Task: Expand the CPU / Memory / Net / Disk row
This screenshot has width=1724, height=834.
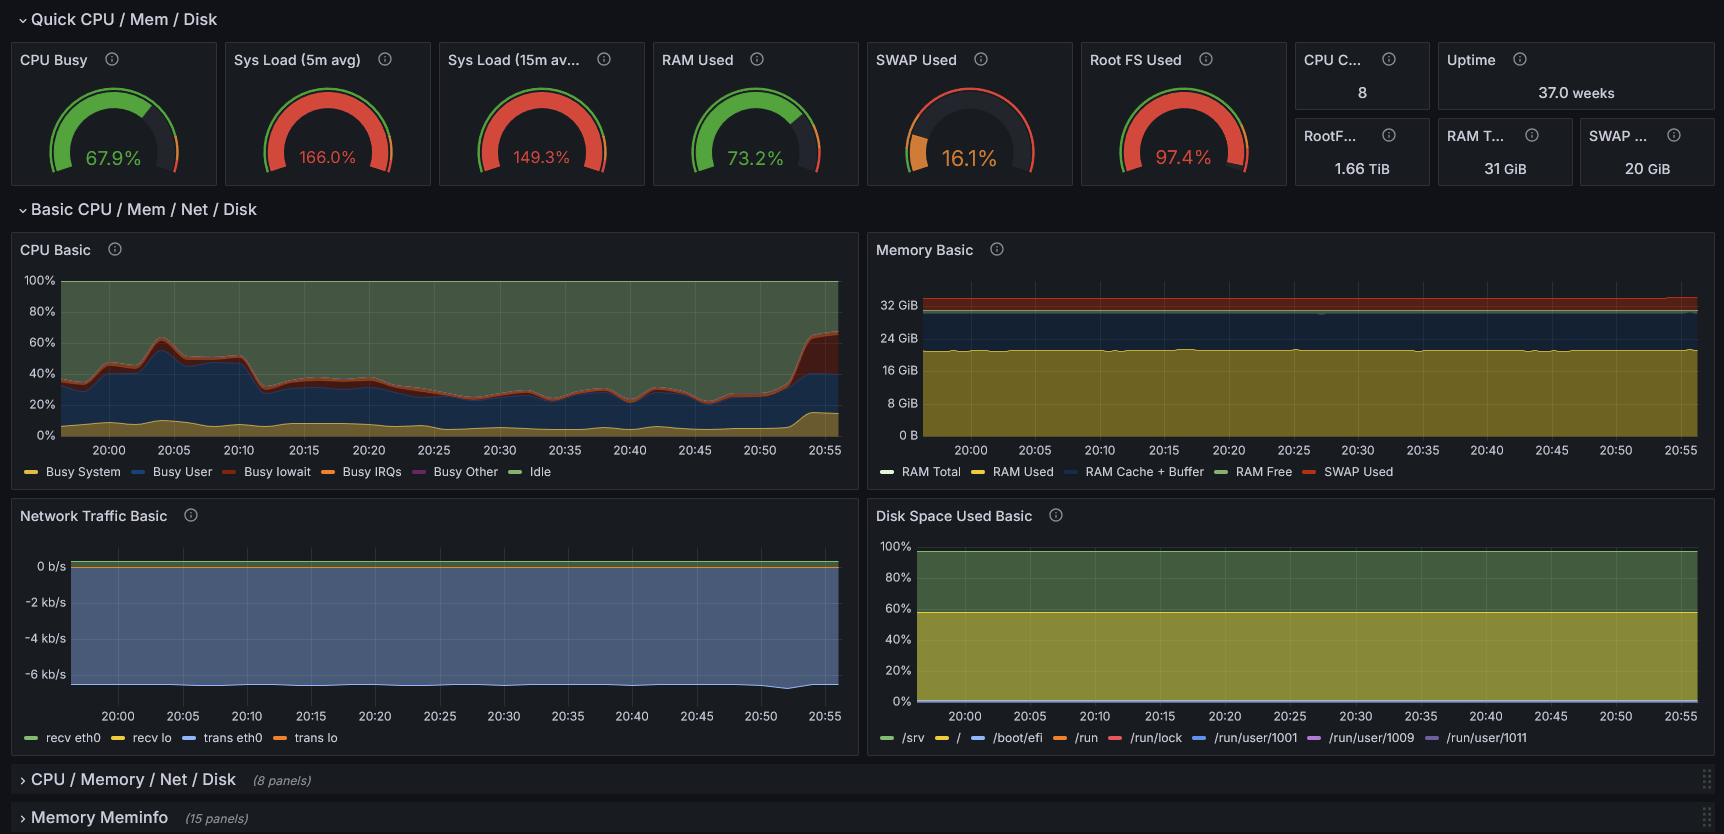Action: pyautogui.click(x=128, y=779)
